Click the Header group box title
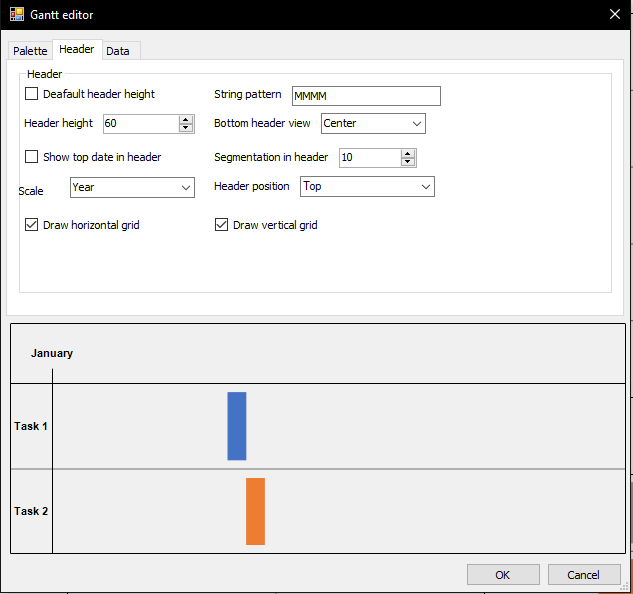Image resolution: width=633 pixels, height=594 pixels. point(44,74)
